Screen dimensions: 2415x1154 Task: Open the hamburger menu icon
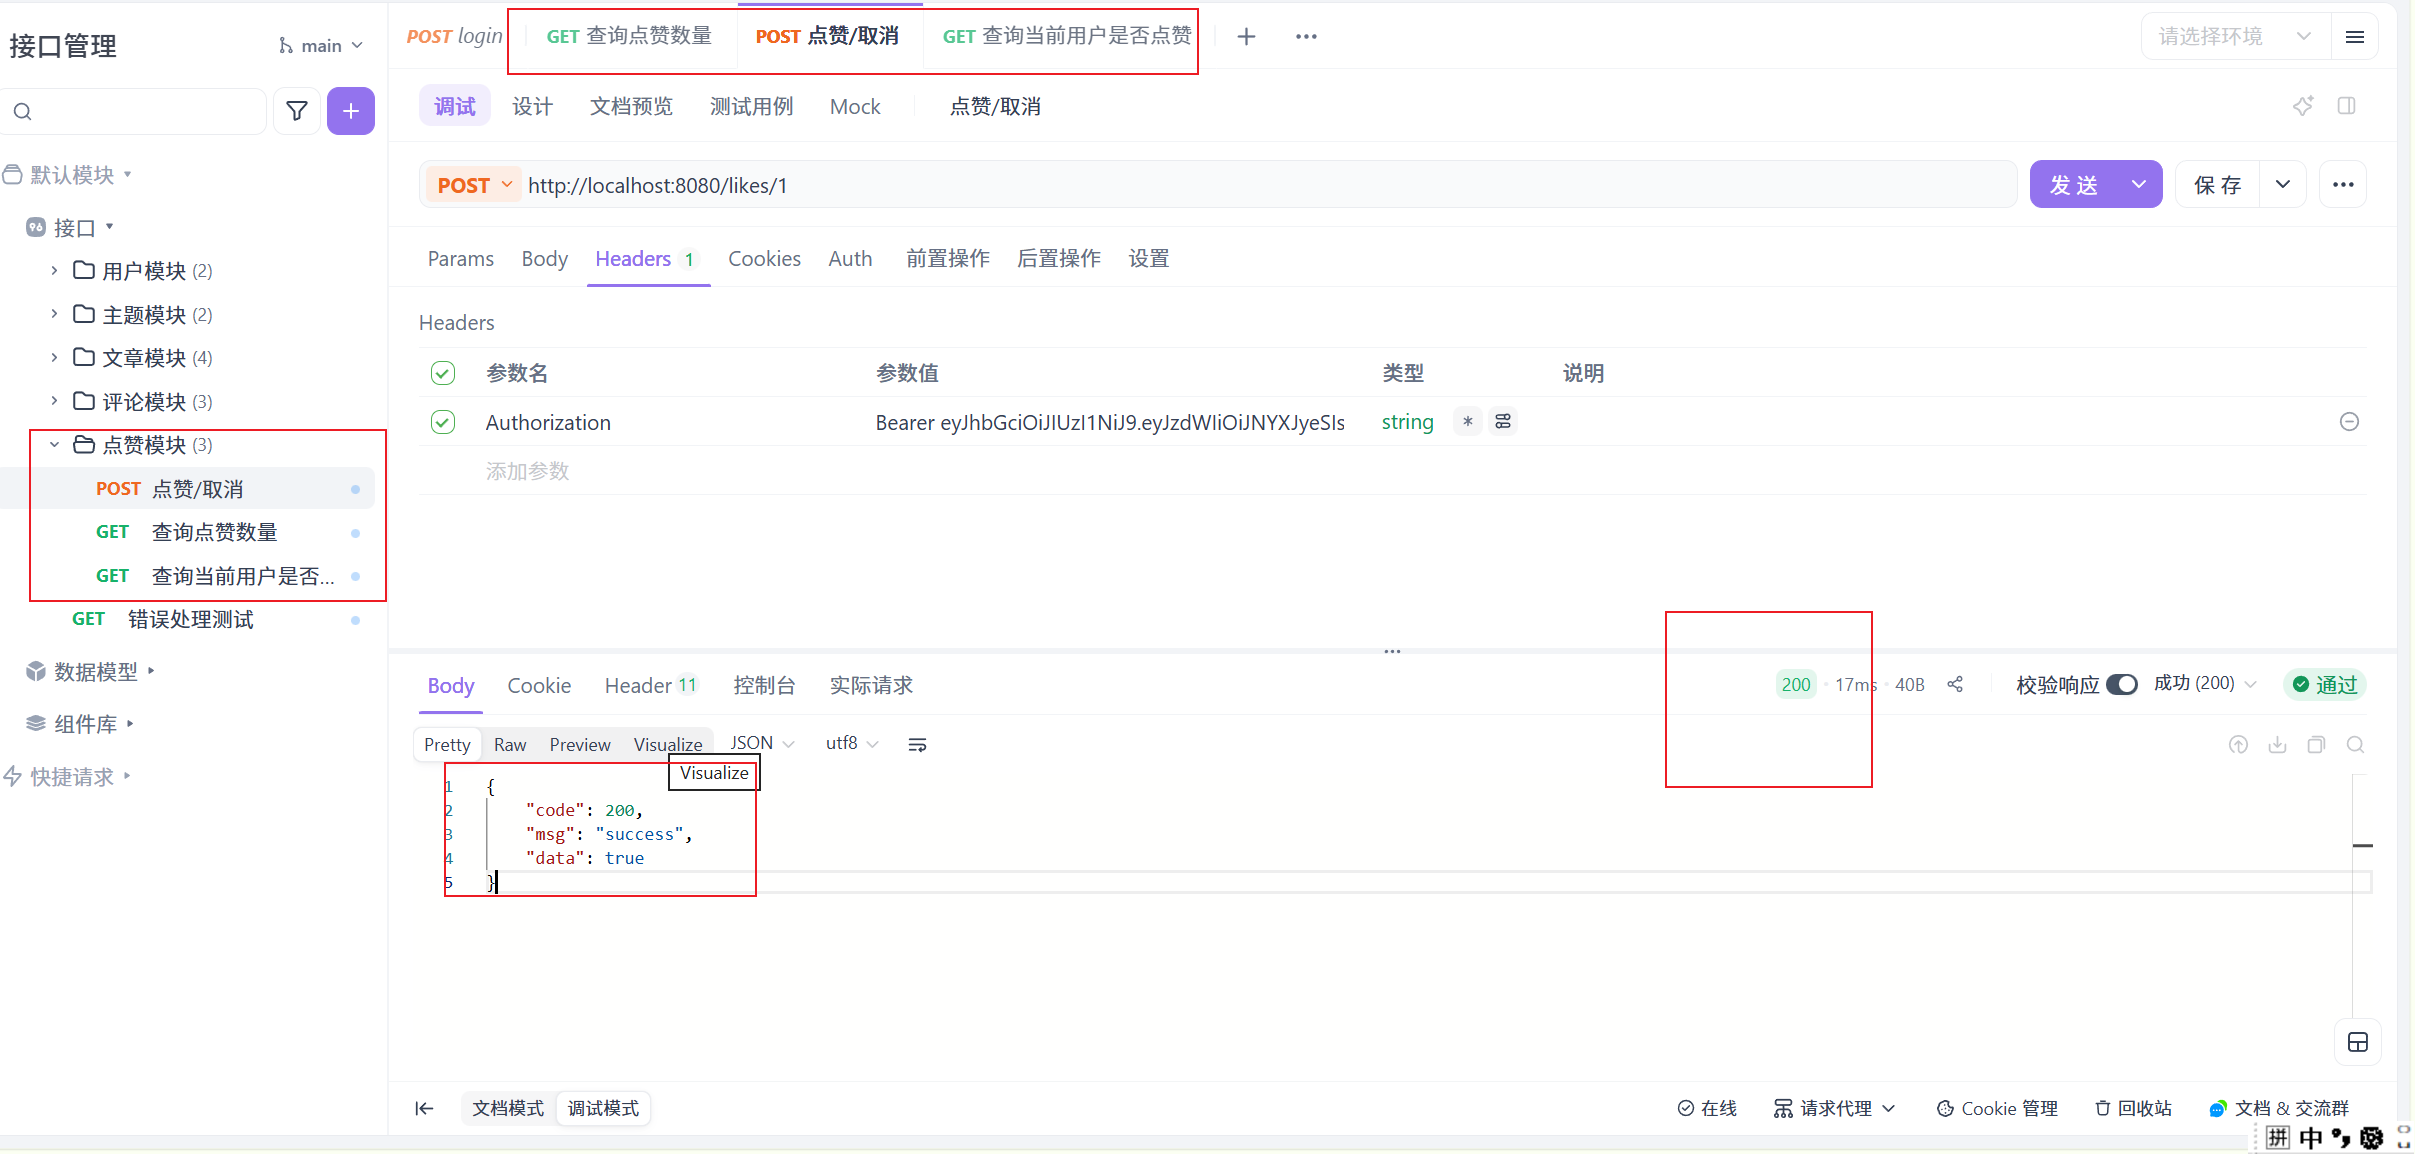click(2355, 37)
